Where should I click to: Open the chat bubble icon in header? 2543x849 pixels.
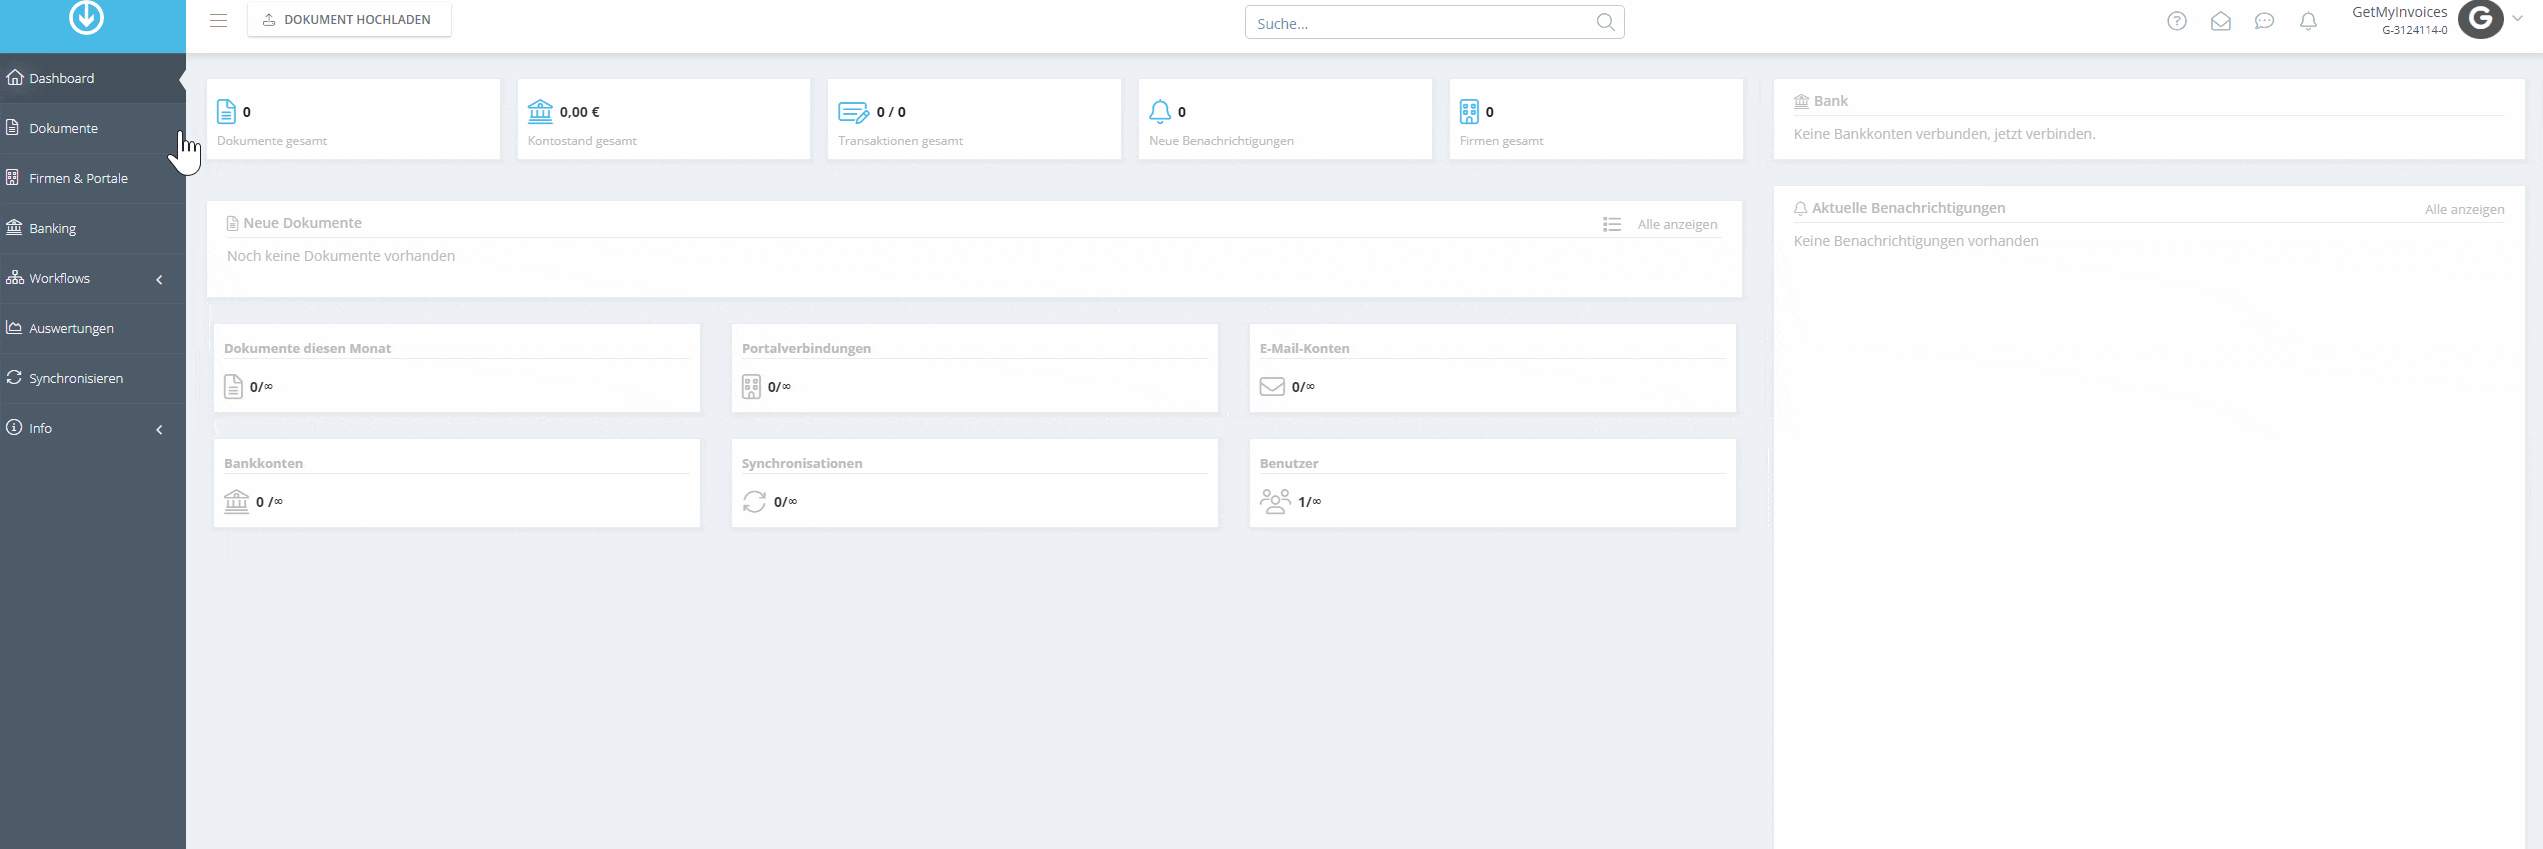pos(2265,21)
